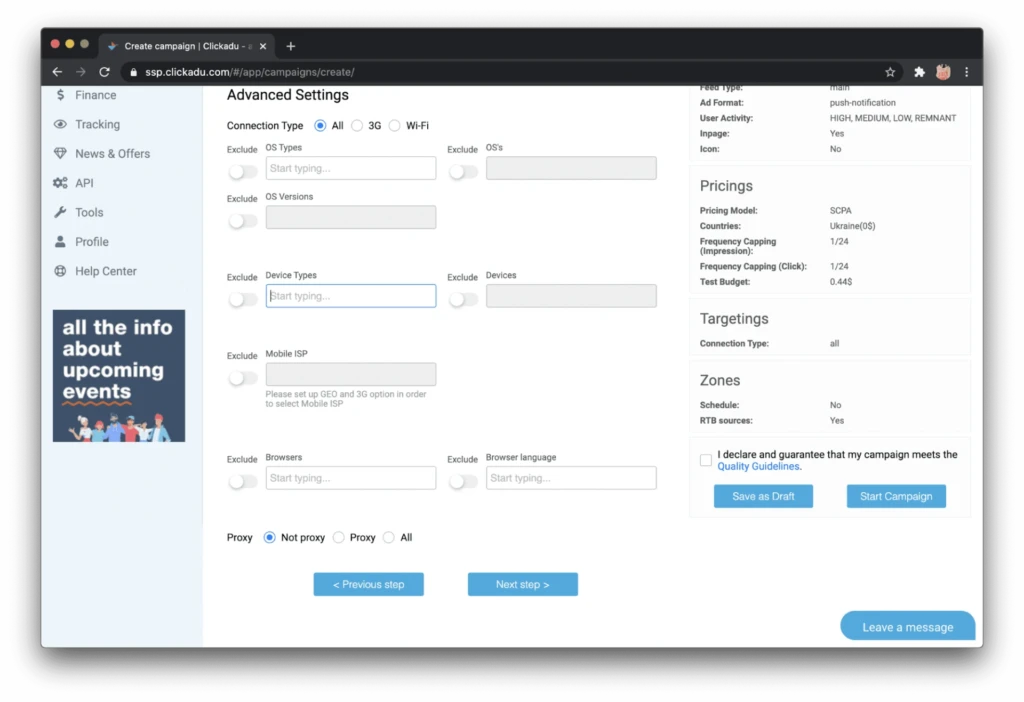This screenshot has height=702, width=1024.
Task: Open the browser extensions puzzle icon
Action: tap(919, 72)
